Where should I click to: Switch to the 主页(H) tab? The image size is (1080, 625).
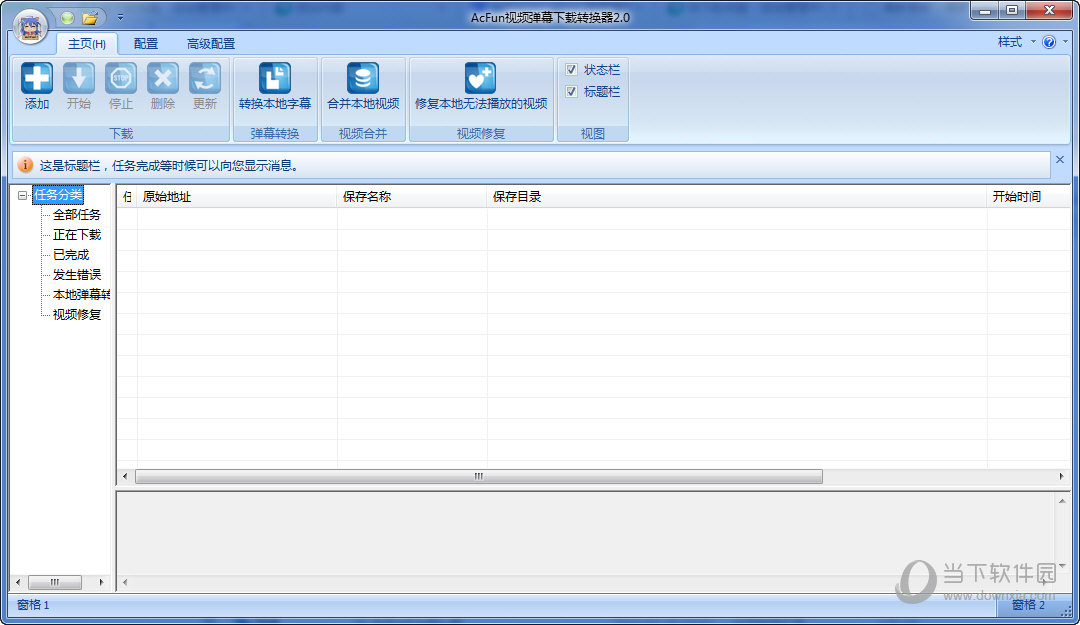tap(87, 44)
